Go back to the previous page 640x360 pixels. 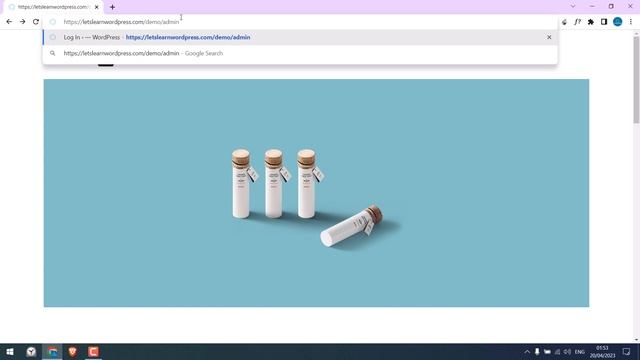pos(9,22)
